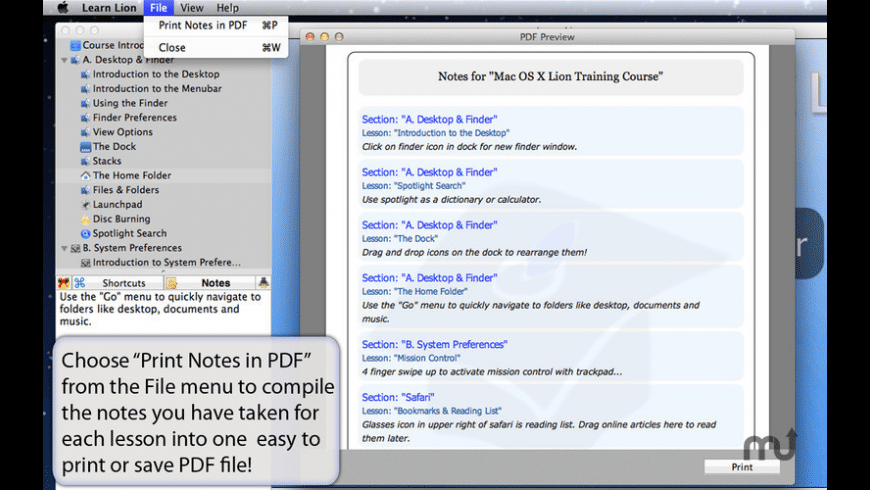Click the Spotlight Search blue icon
This screenshot has height=490, width=870.
point(85,234)
